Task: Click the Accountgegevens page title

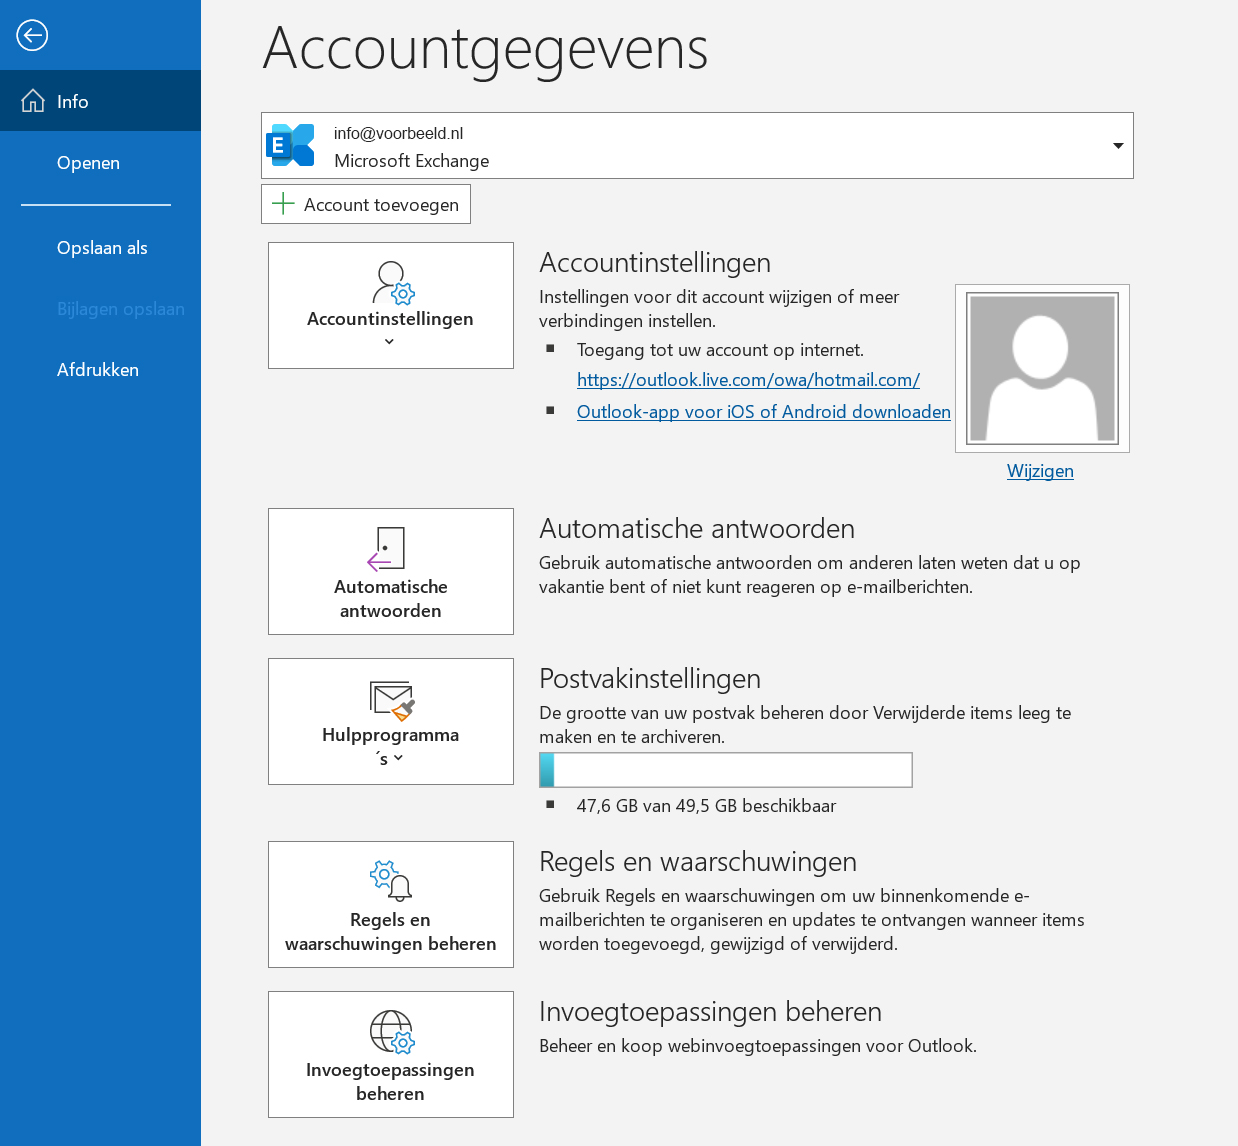Action: [486, 50]
